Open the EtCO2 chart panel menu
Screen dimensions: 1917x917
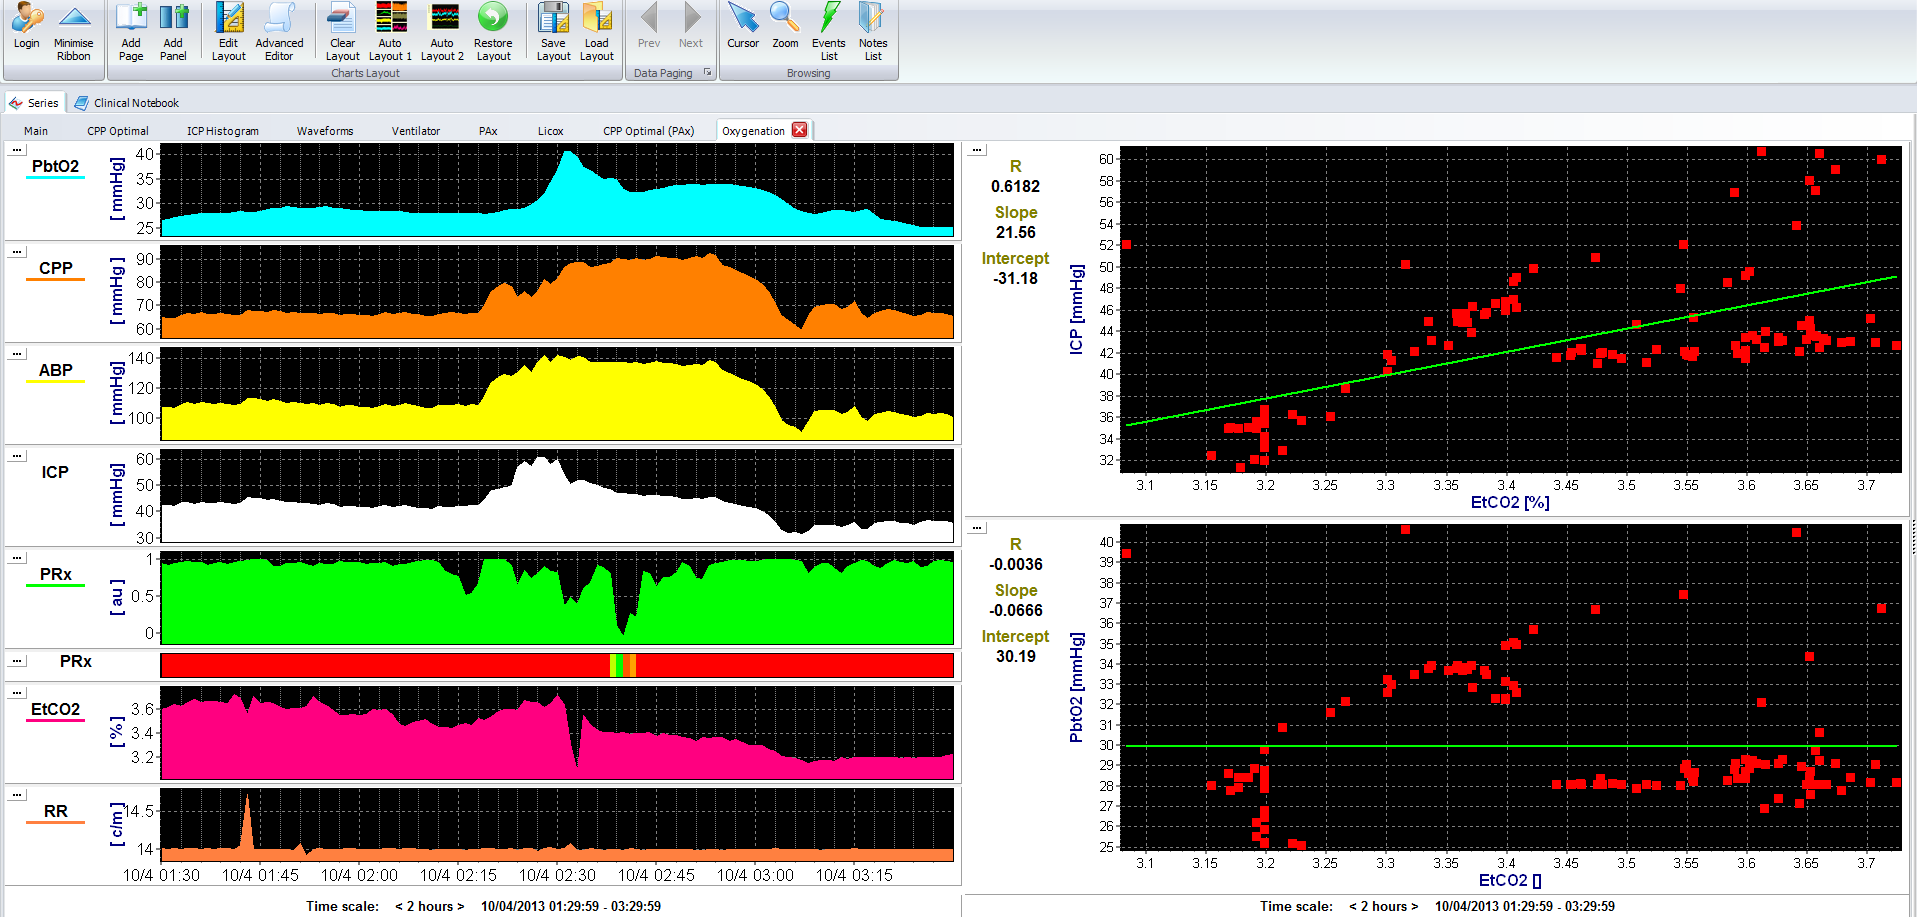coord(17,692)
